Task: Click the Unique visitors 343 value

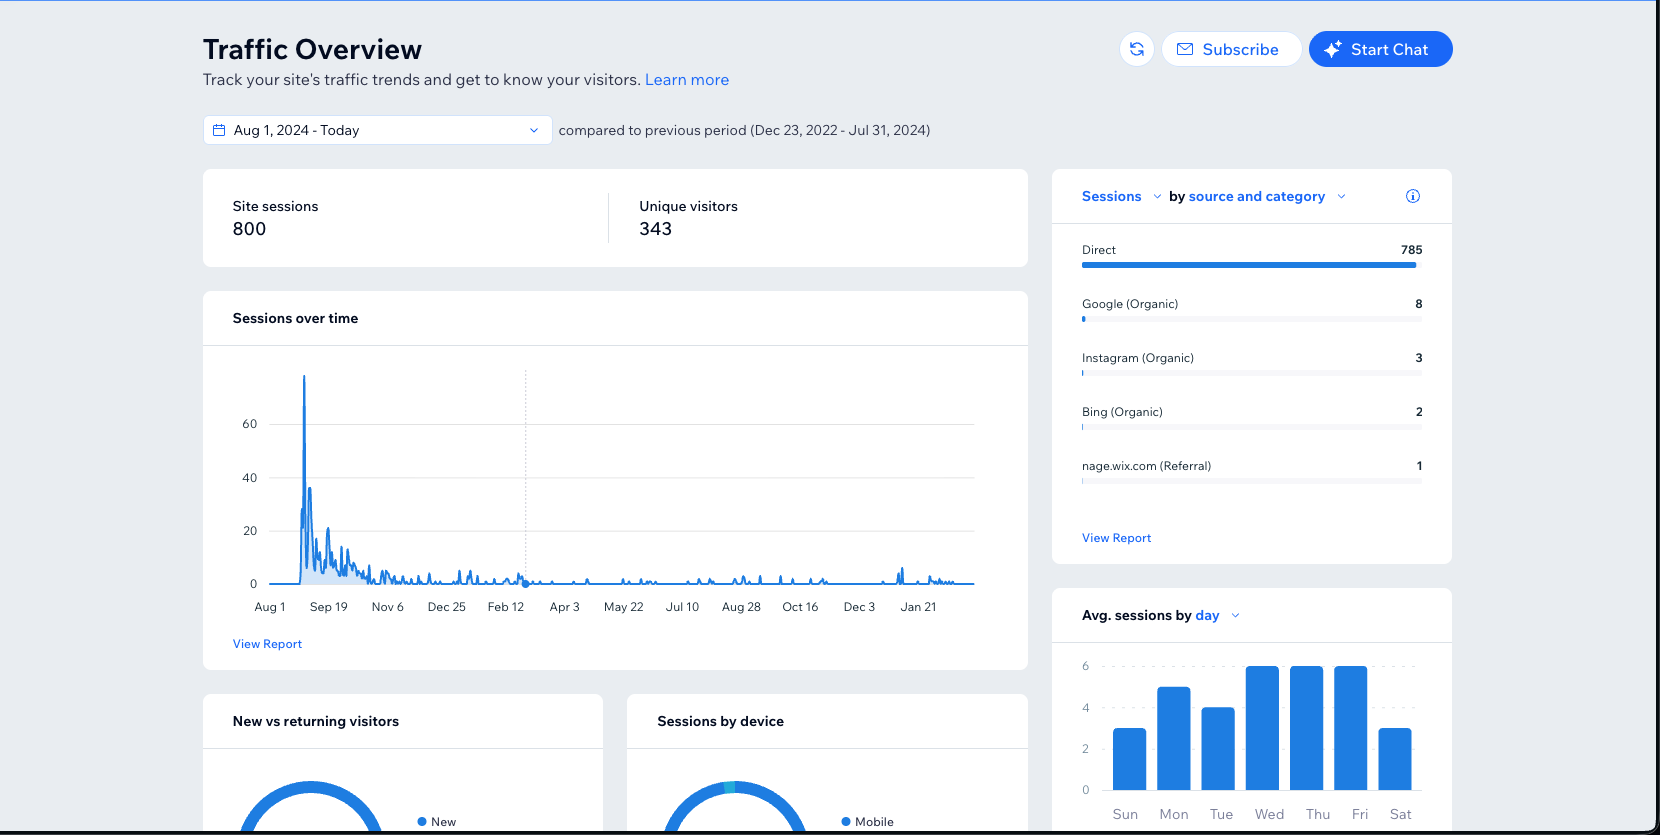Action: [655, 229]
